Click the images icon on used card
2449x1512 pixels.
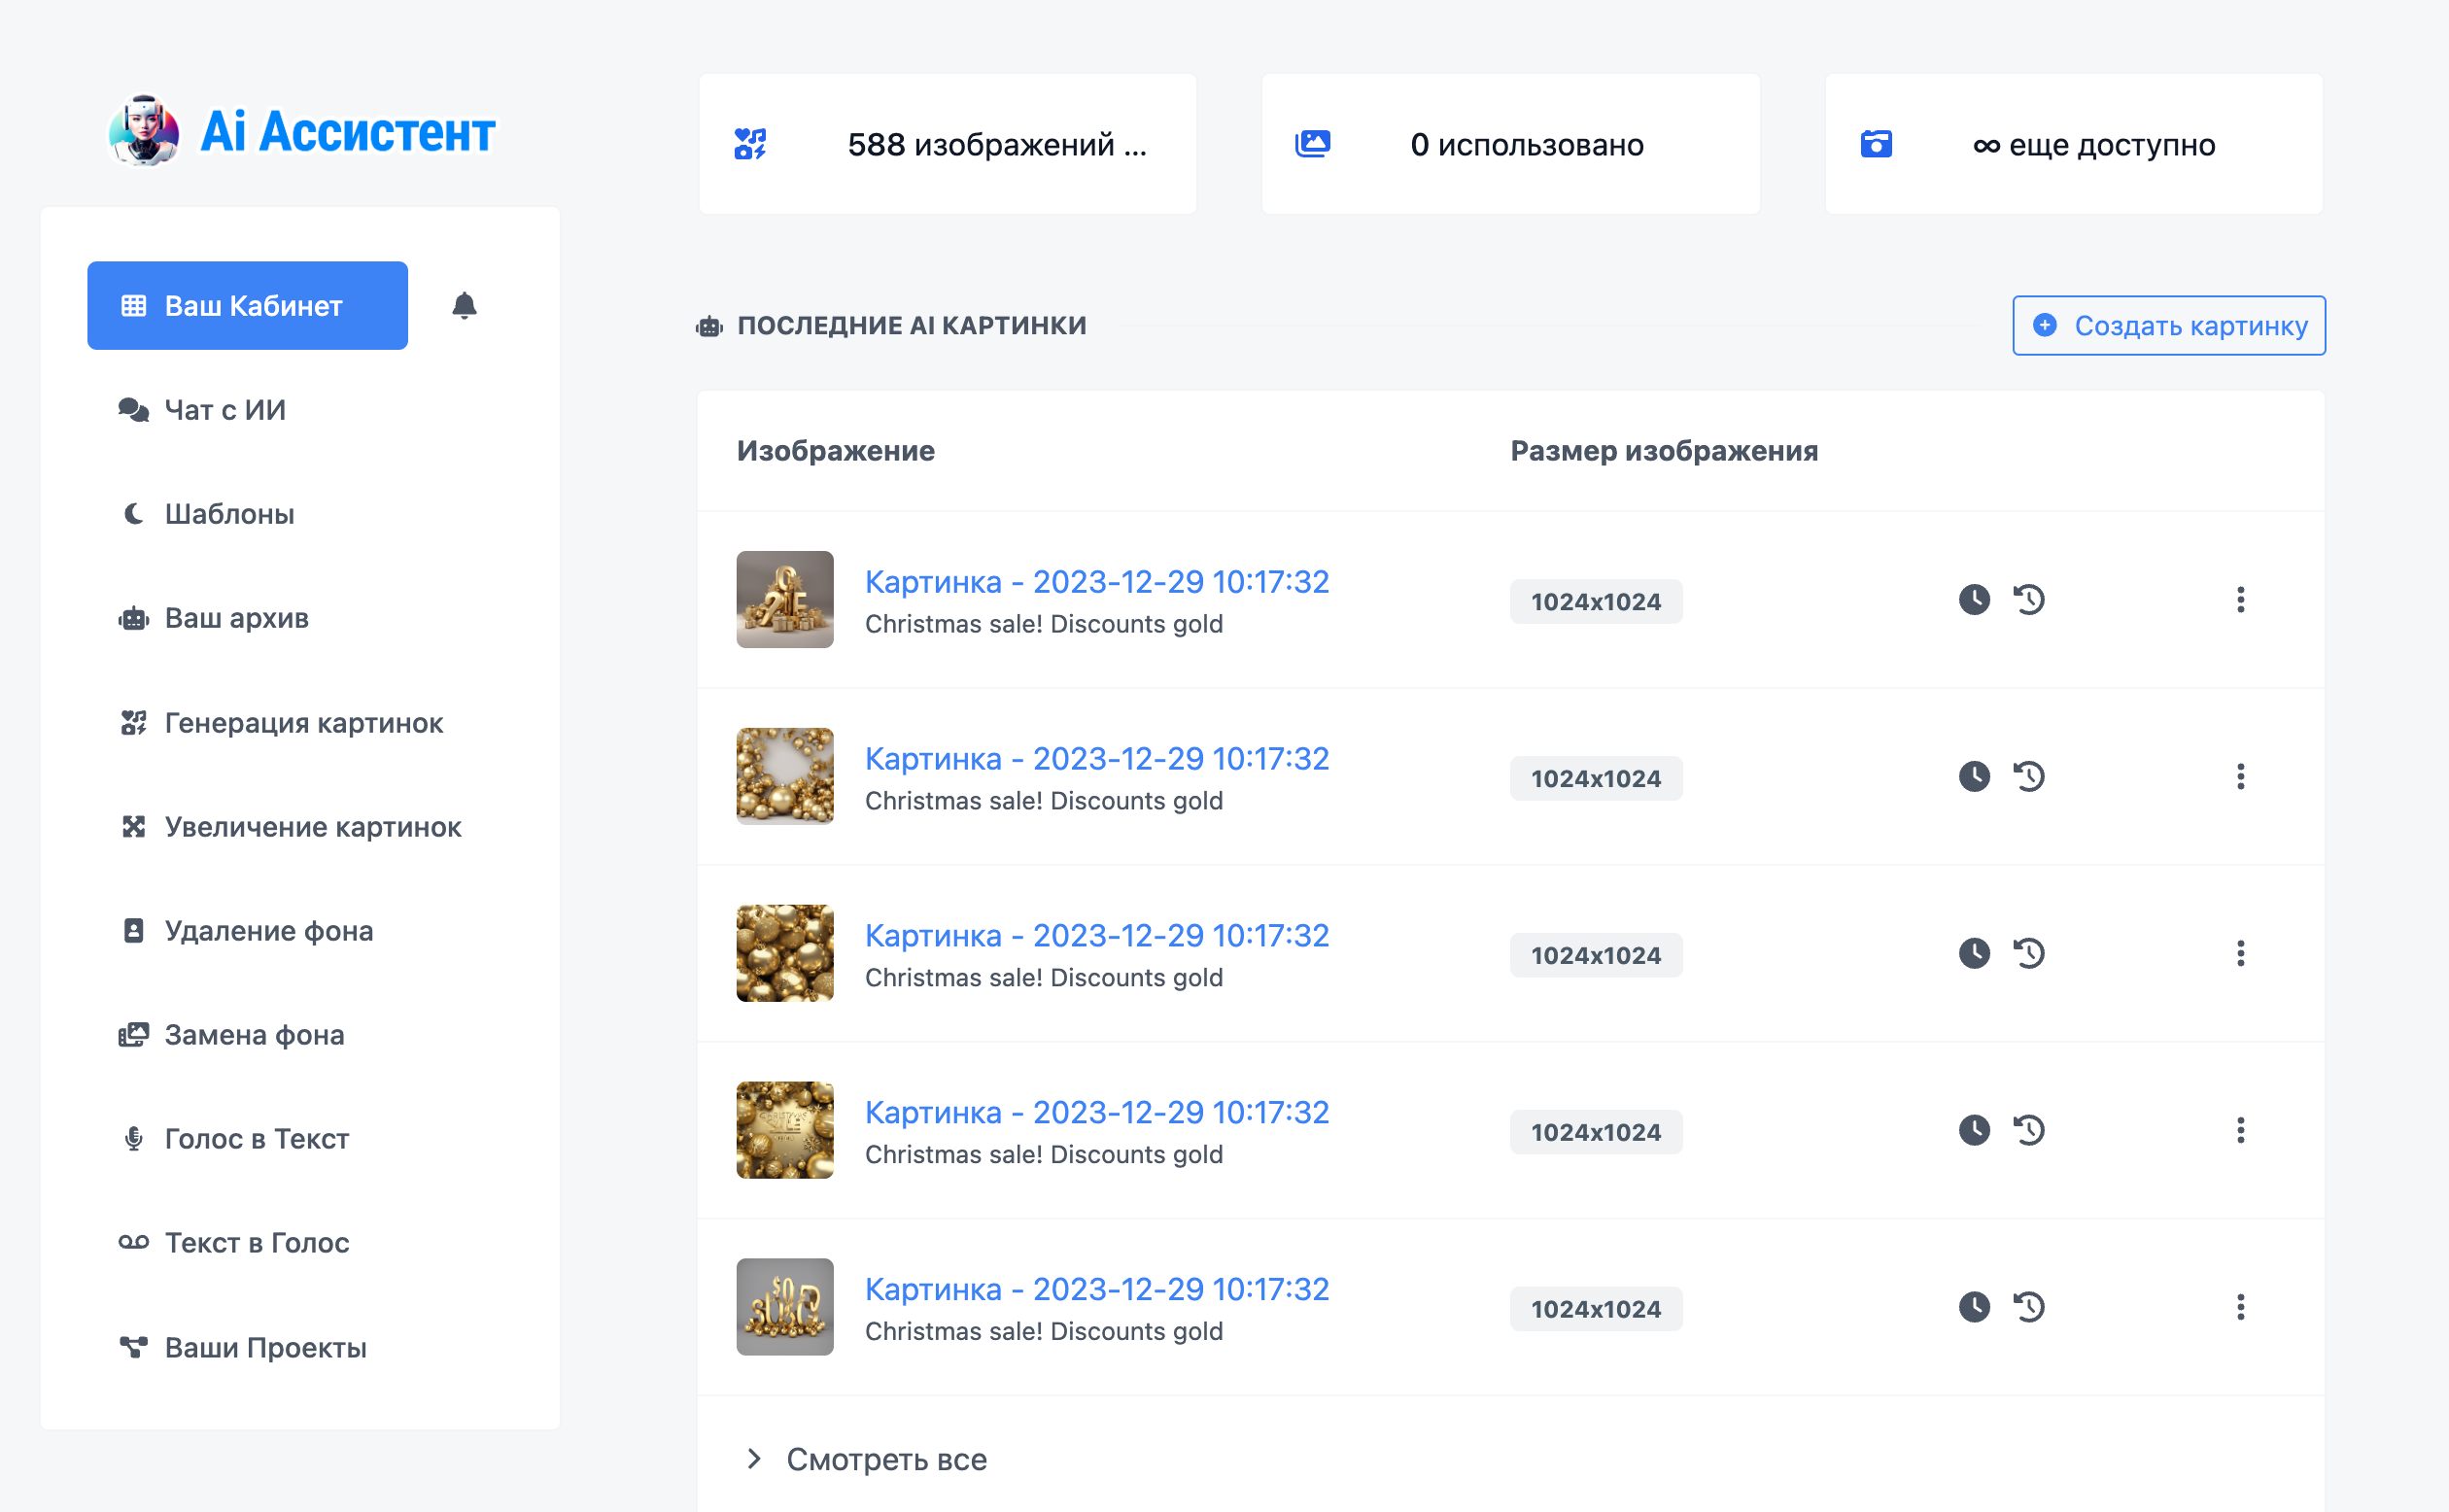pos(1312,144)
